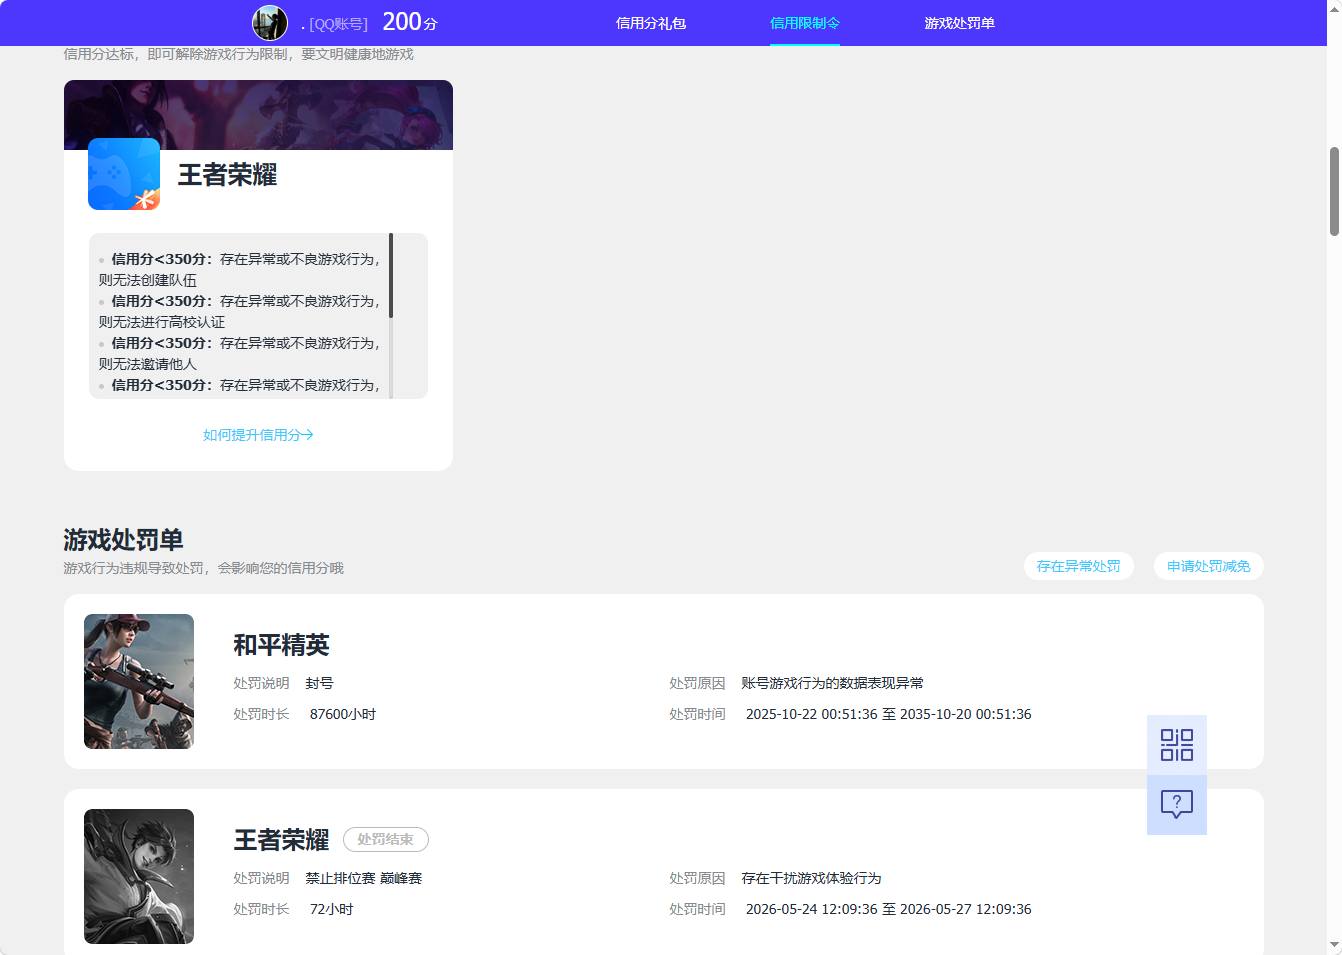Click the 王者荣耀 blue gamepad app icon
1342x955 pixels.
click(124, 174)
